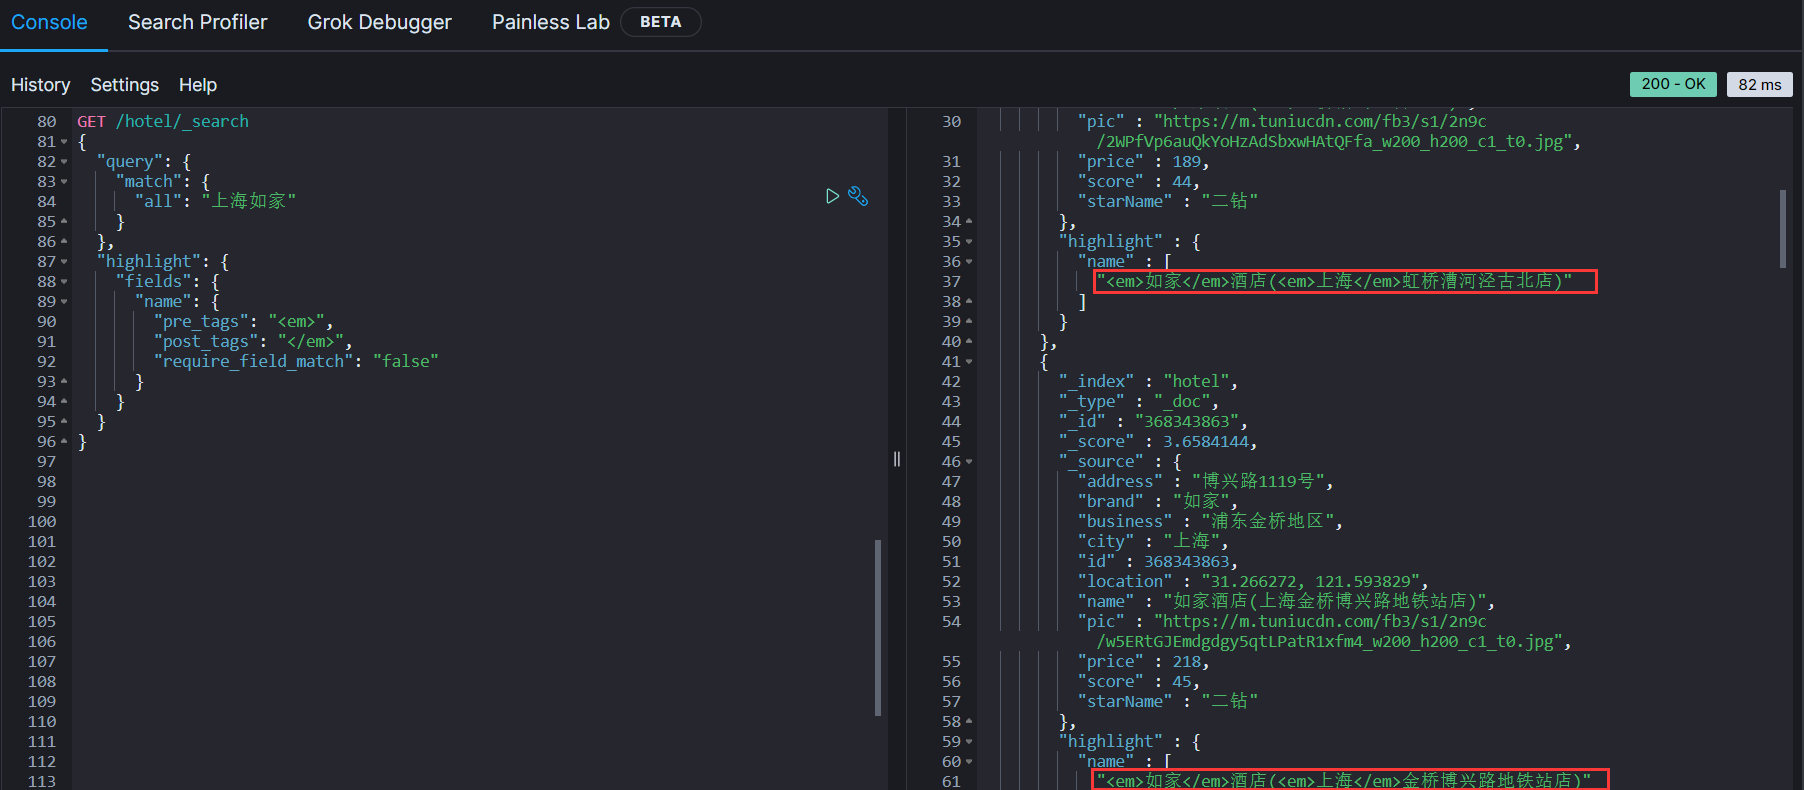
Task: Fold the "match" block on line 83
Action: point(64,182)
